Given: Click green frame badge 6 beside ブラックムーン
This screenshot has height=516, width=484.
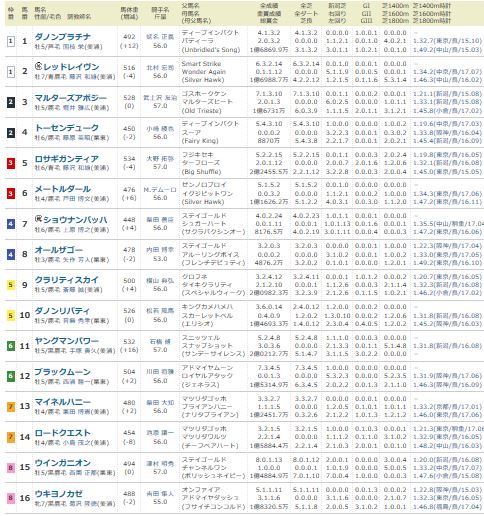Looking at the screenshot, I should 11,376.
